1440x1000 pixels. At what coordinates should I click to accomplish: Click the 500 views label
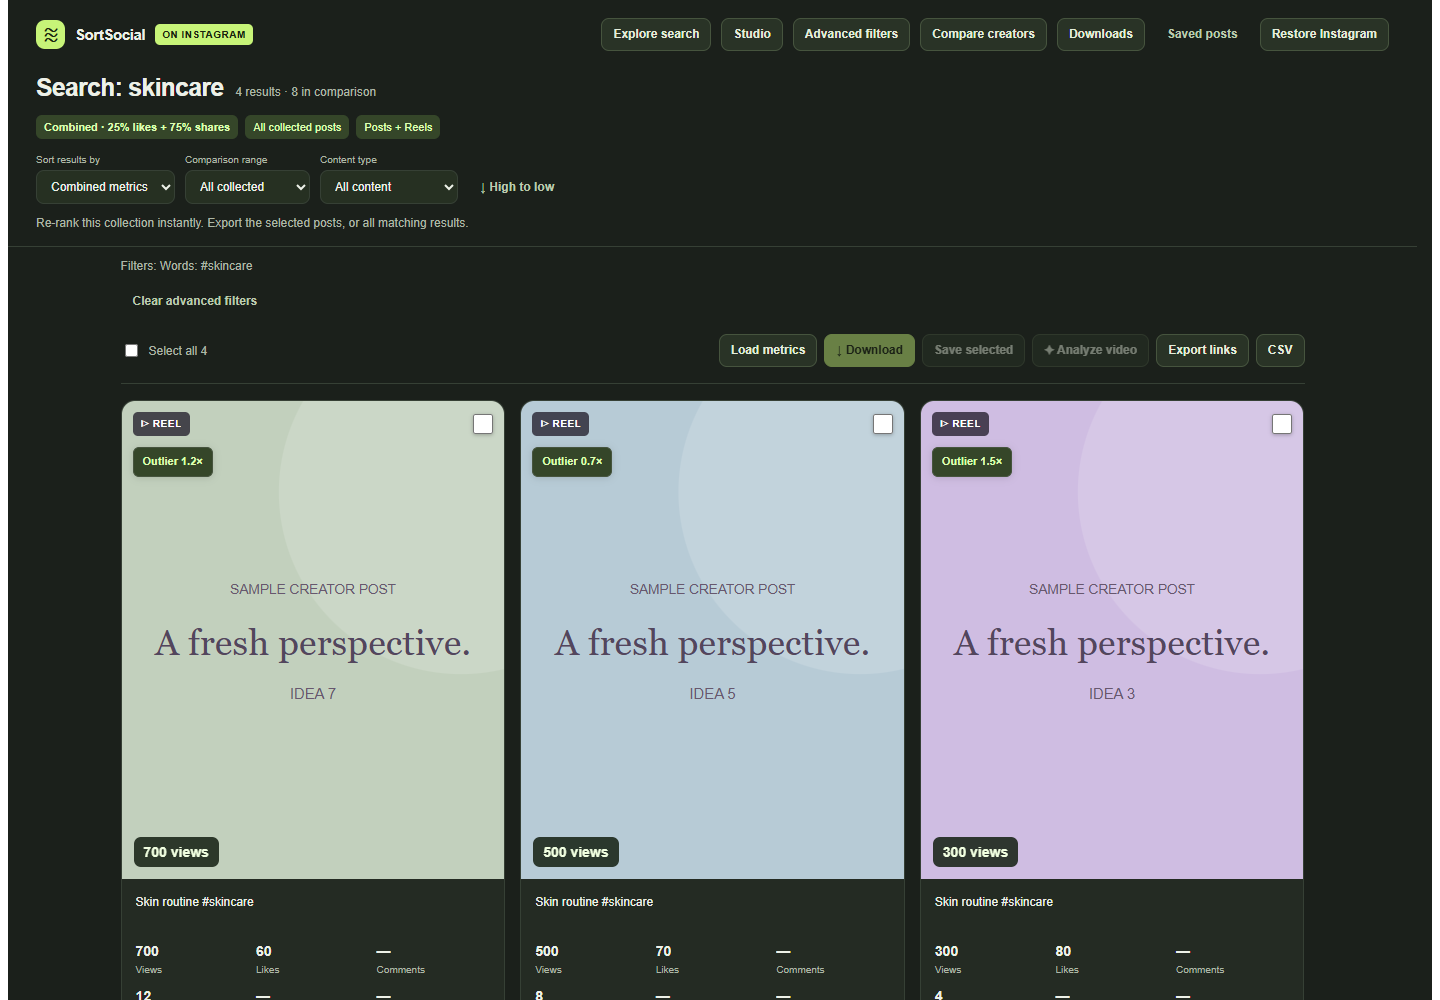click(x=576, y=852)
